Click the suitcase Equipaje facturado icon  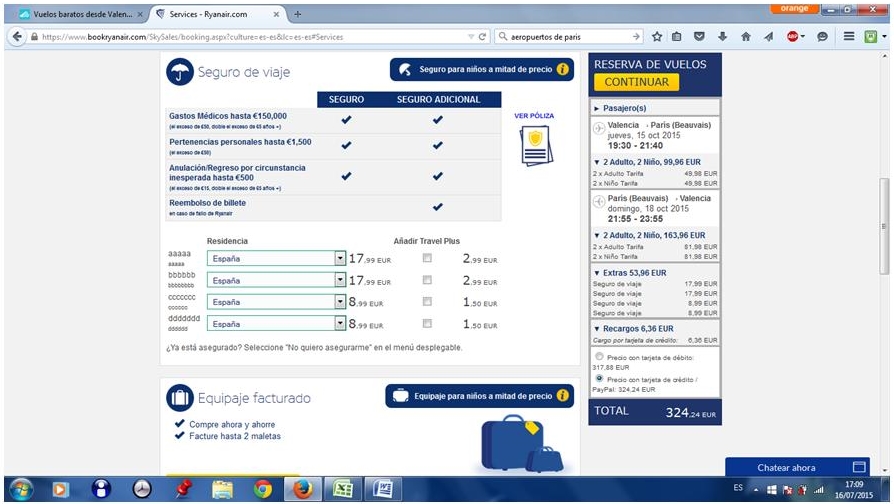point(180,397)
